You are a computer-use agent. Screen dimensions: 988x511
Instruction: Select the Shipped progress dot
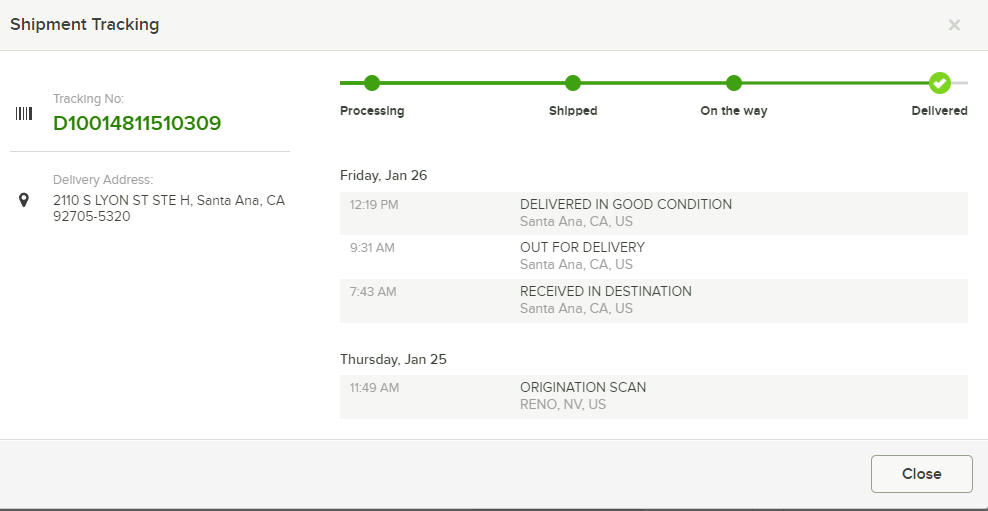pyautogui.click(x=572, y=83)
